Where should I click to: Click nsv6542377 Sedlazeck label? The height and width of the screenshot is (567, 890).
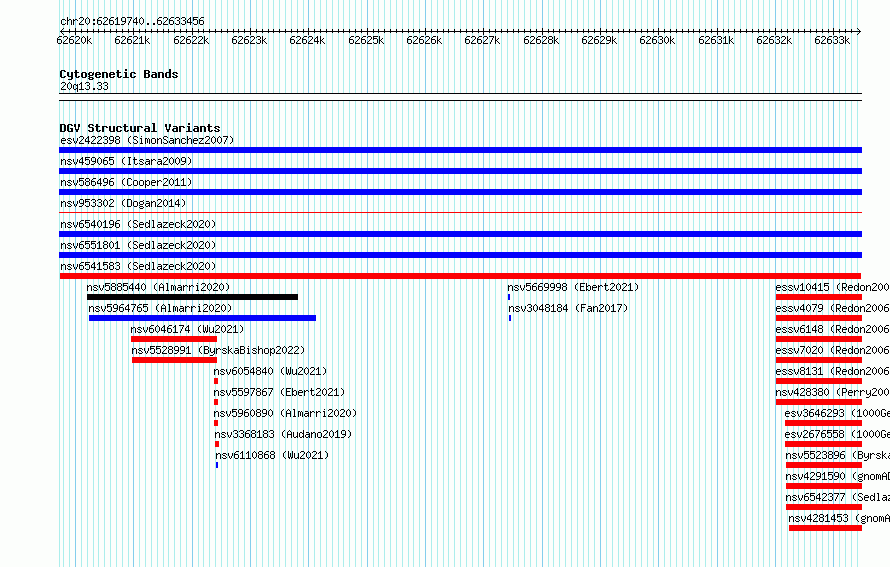[837, 497]
